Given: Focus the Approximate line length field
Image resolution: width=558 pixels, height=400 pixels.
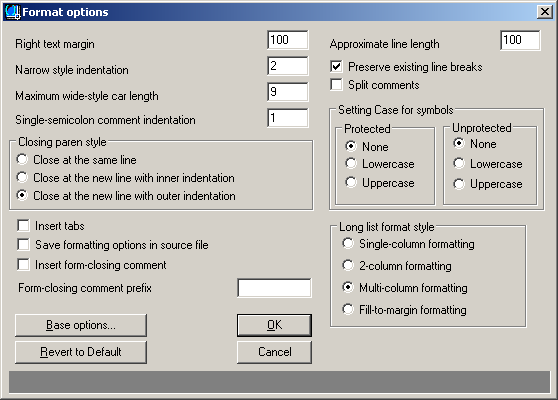Looking at the screenshot, I should tap(520, 40).
